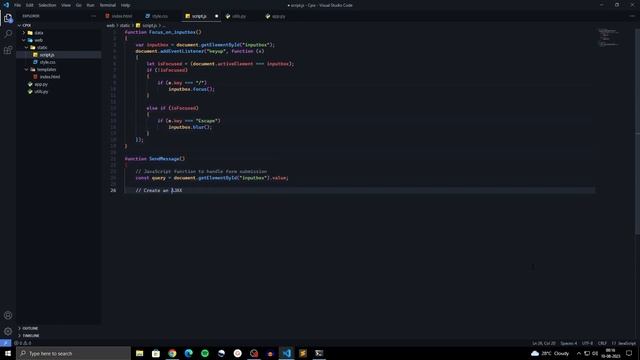Open utils.py in the file tree

pyautogui.click(x=59, y=91)
